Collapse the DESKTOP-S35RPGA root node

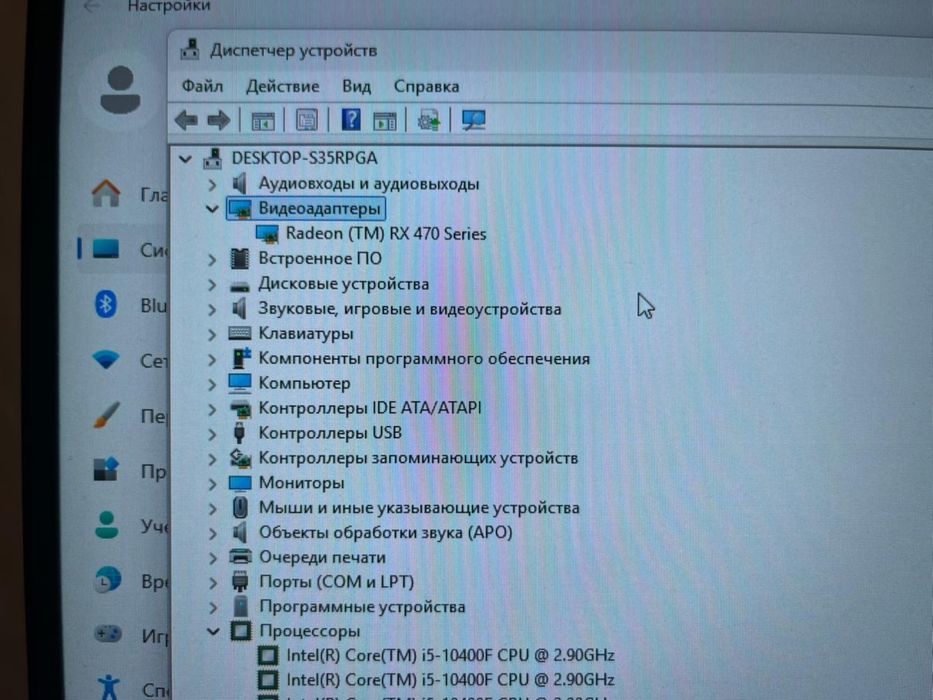pos(186,159)
